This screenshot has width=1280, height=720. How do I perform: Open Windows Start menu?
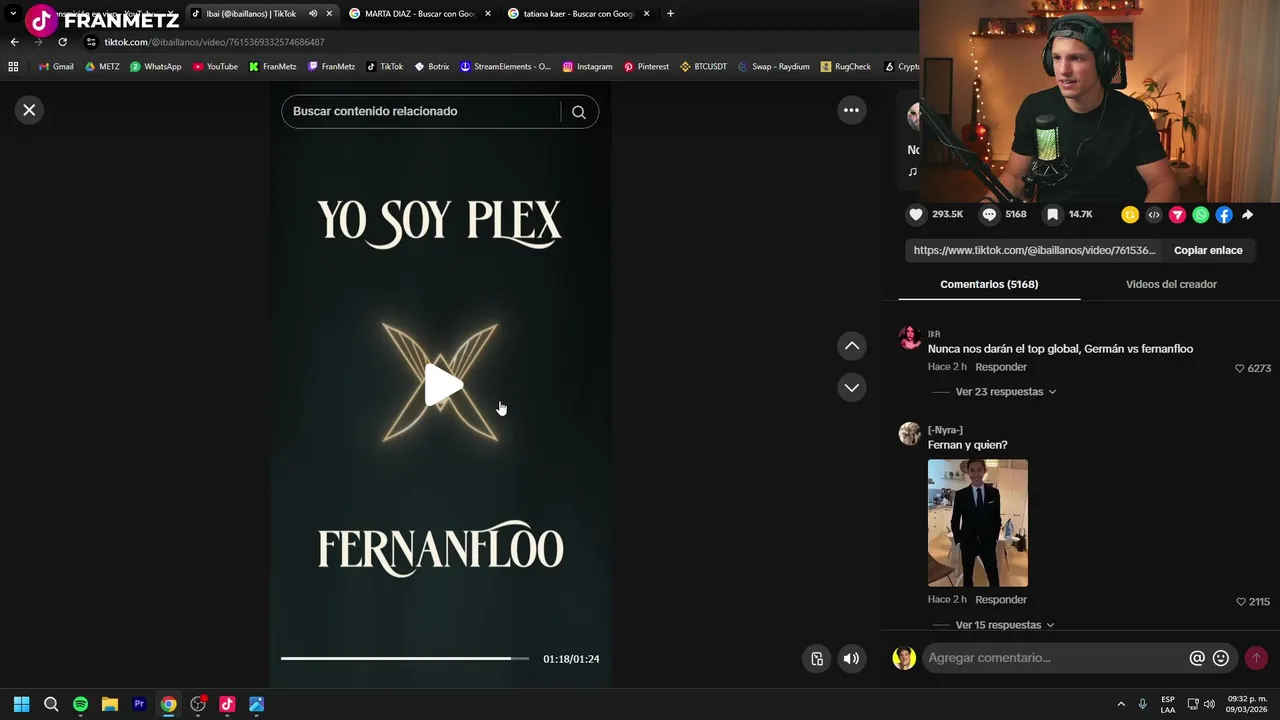pos(22,704)
